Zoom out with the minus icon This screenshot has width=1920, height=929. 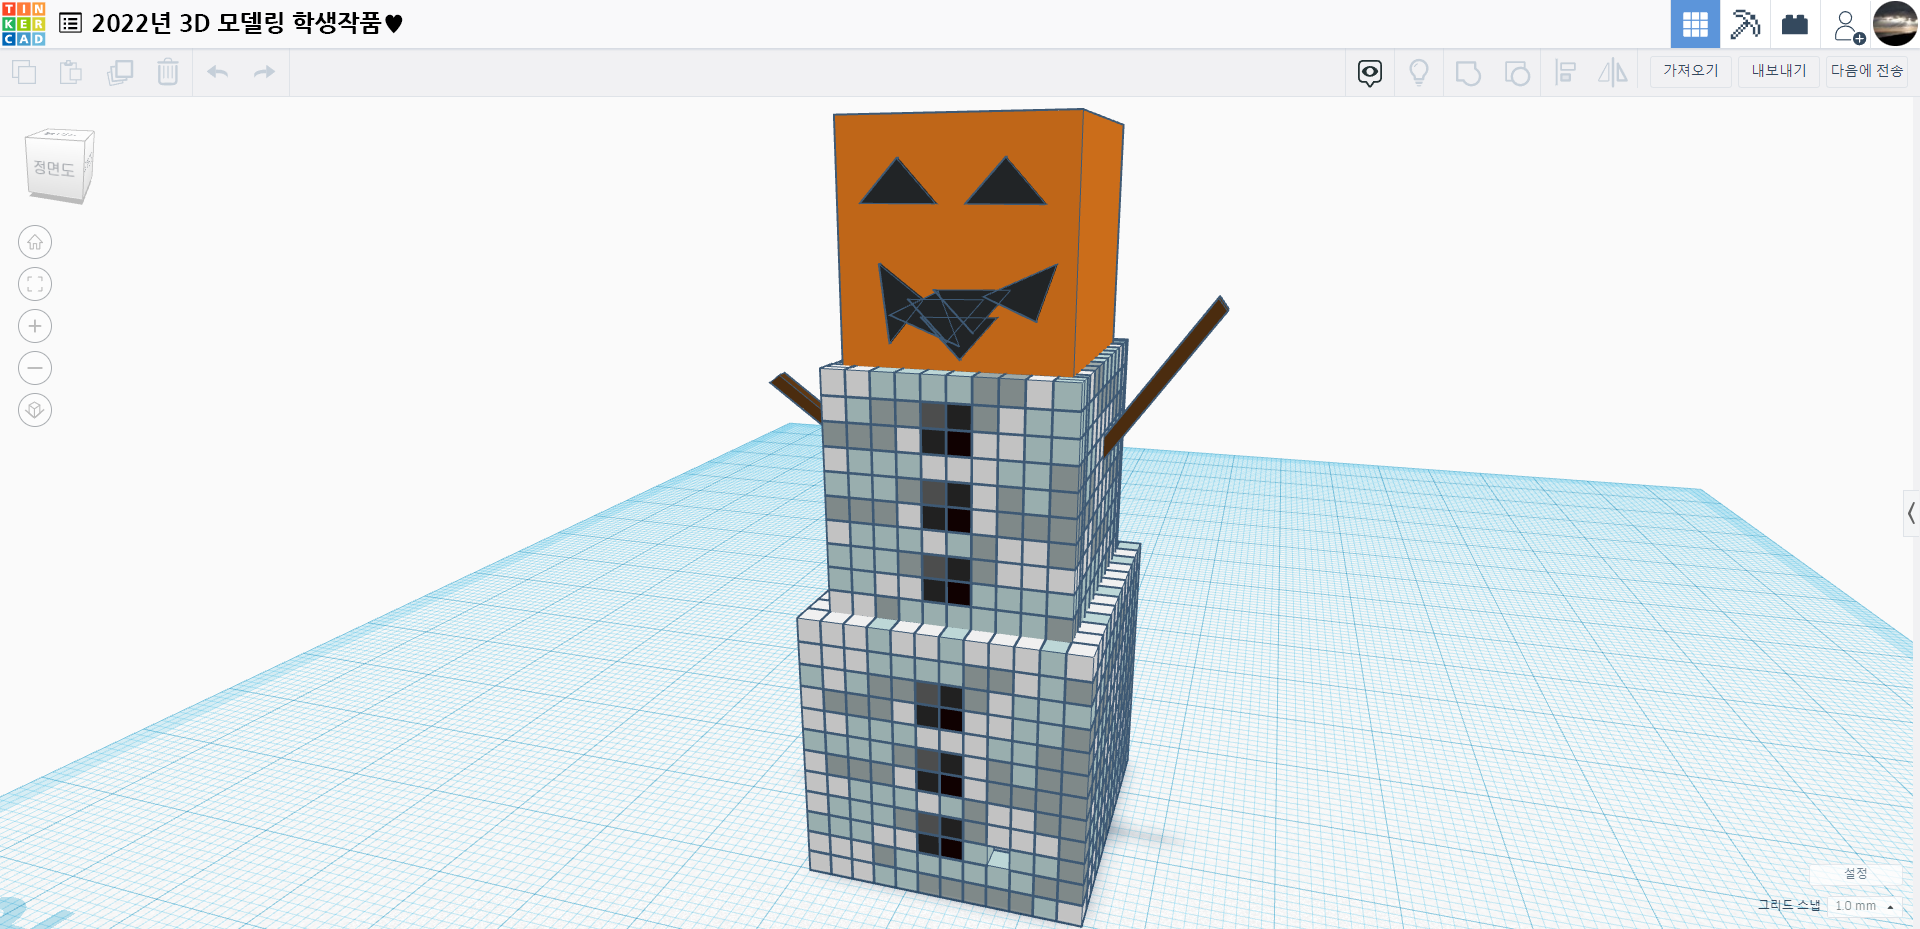[35, 368]
